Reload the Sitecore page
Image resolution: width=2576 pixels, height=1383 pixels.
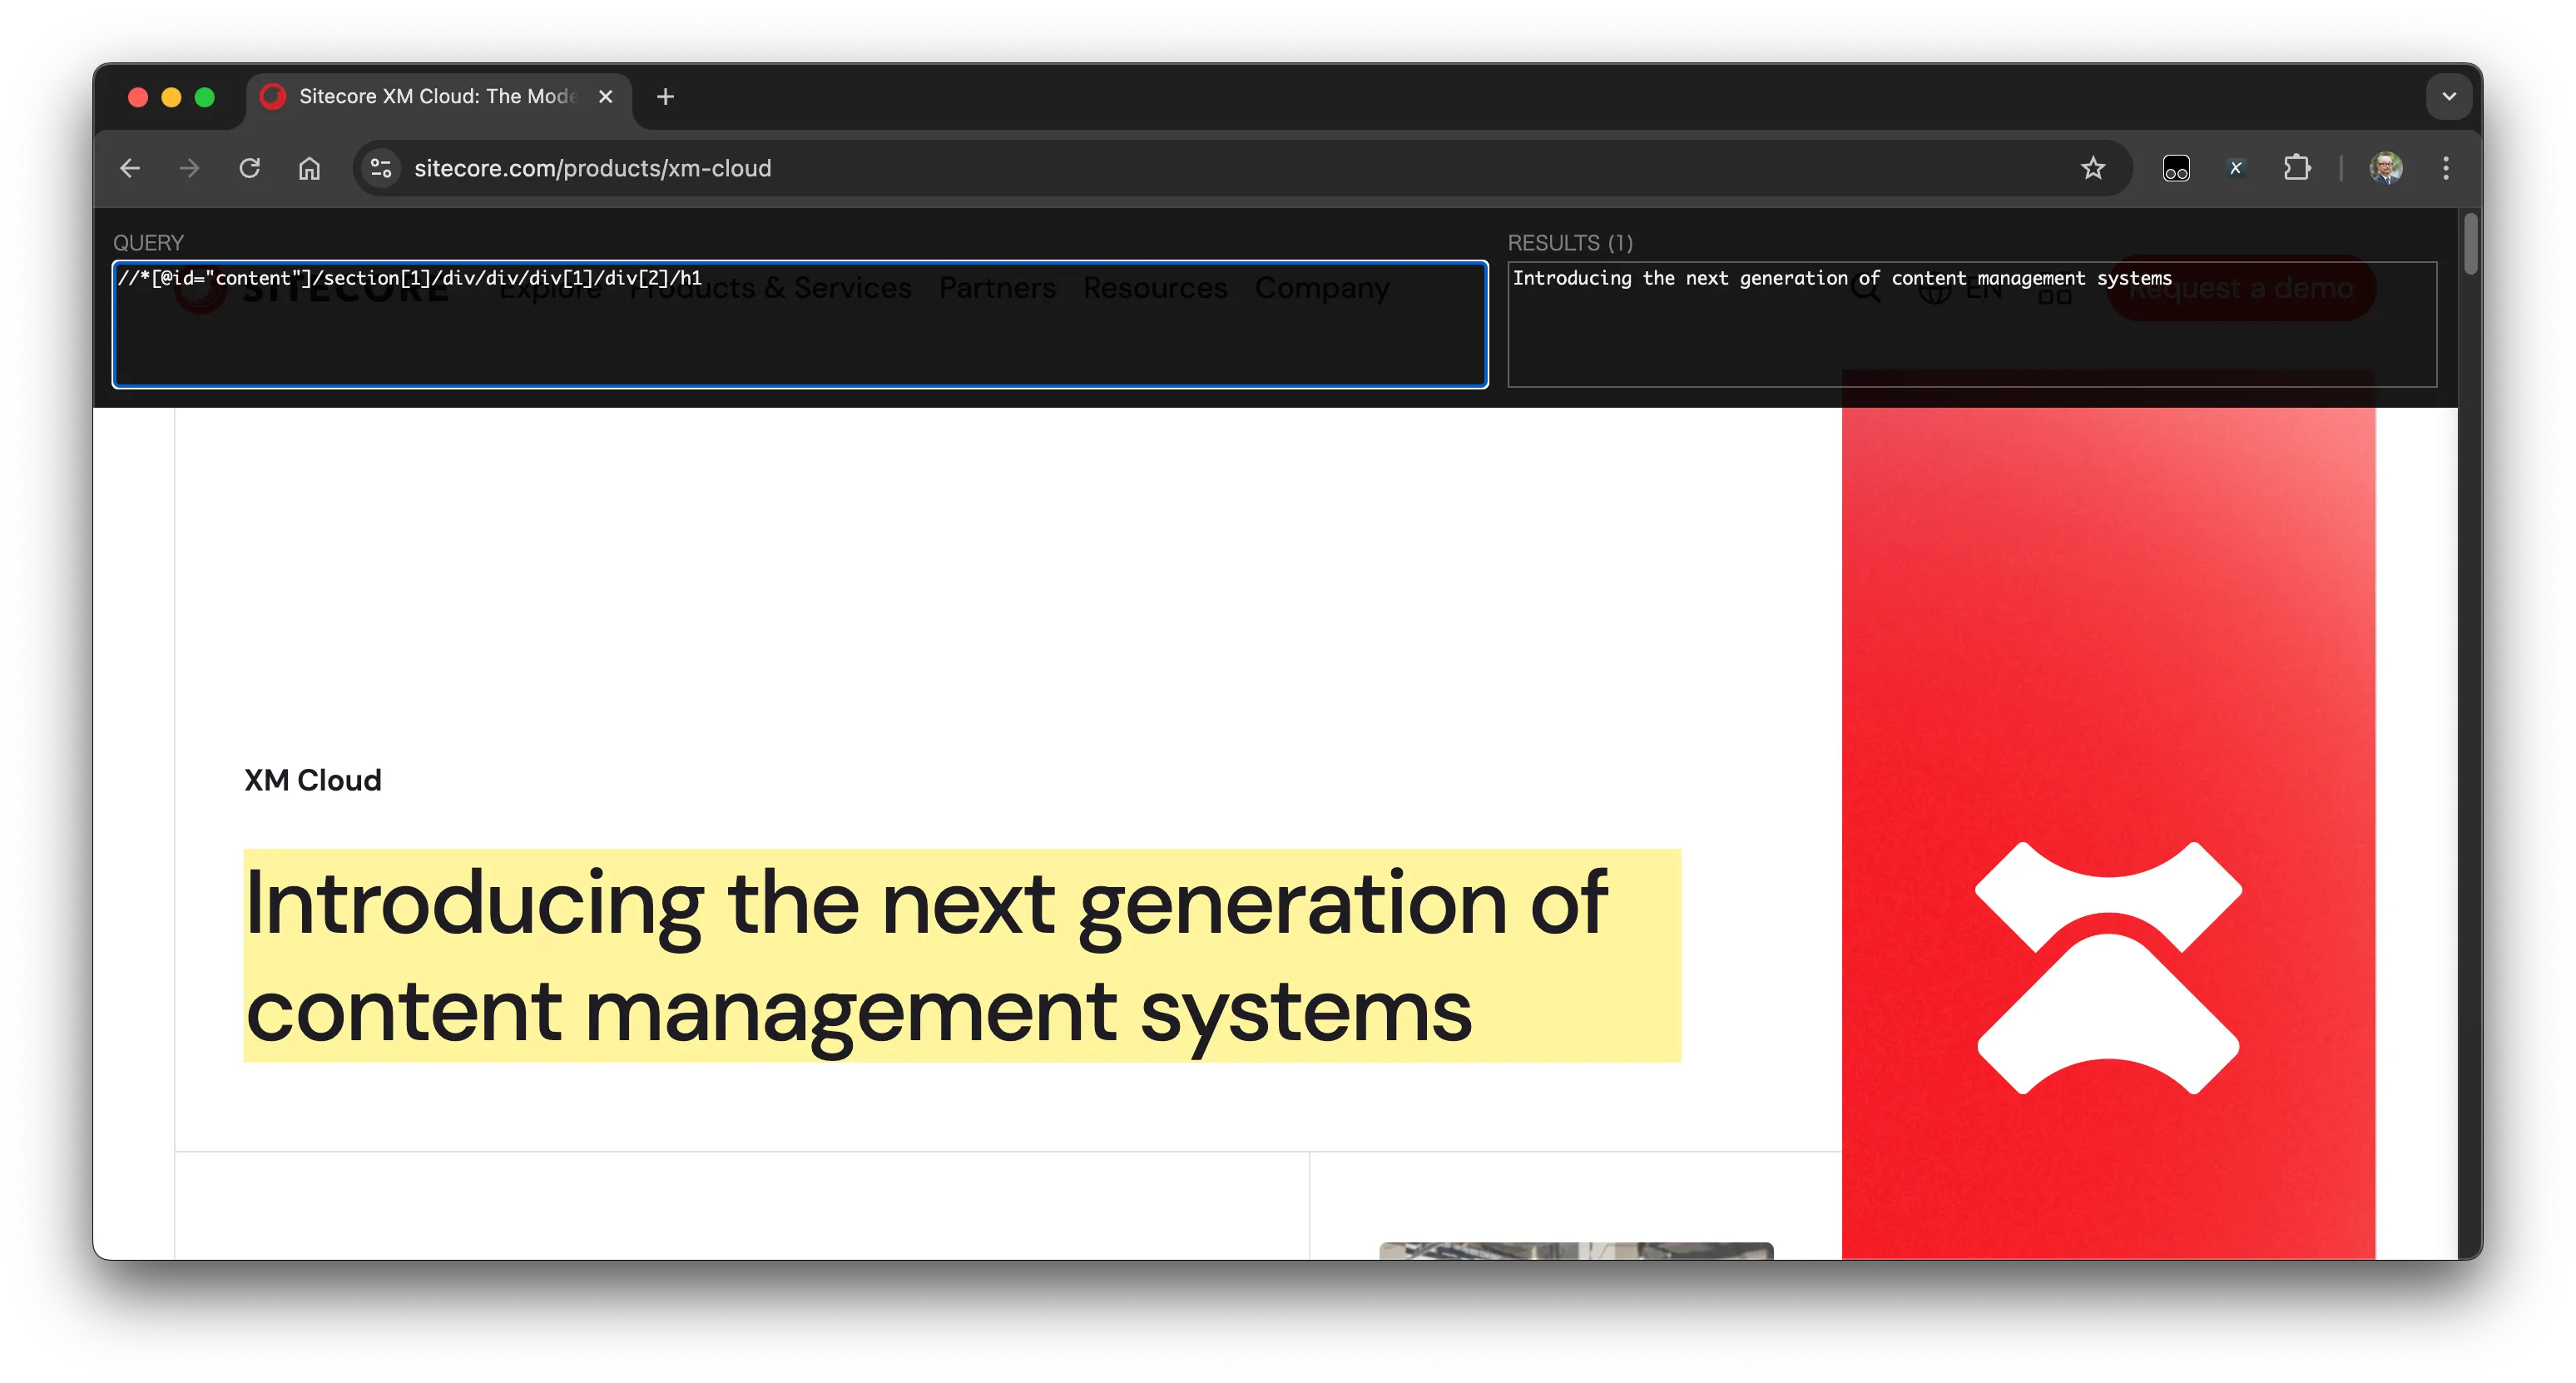coord(249,168)
